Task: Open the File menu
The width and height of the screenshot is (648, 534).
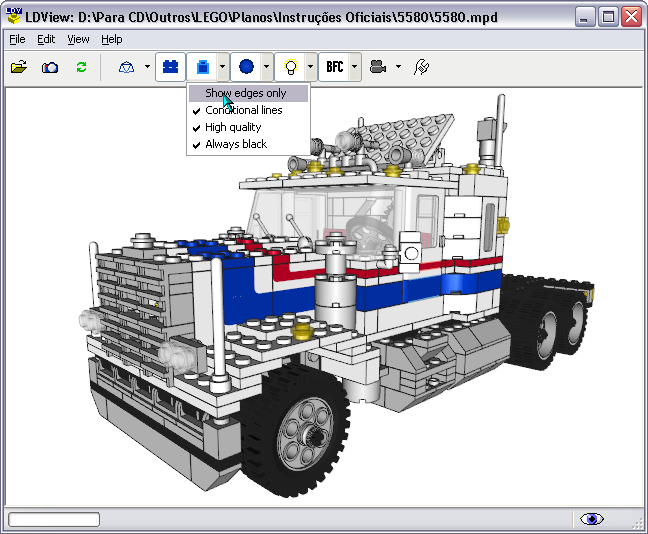Action: coord(17,39)
